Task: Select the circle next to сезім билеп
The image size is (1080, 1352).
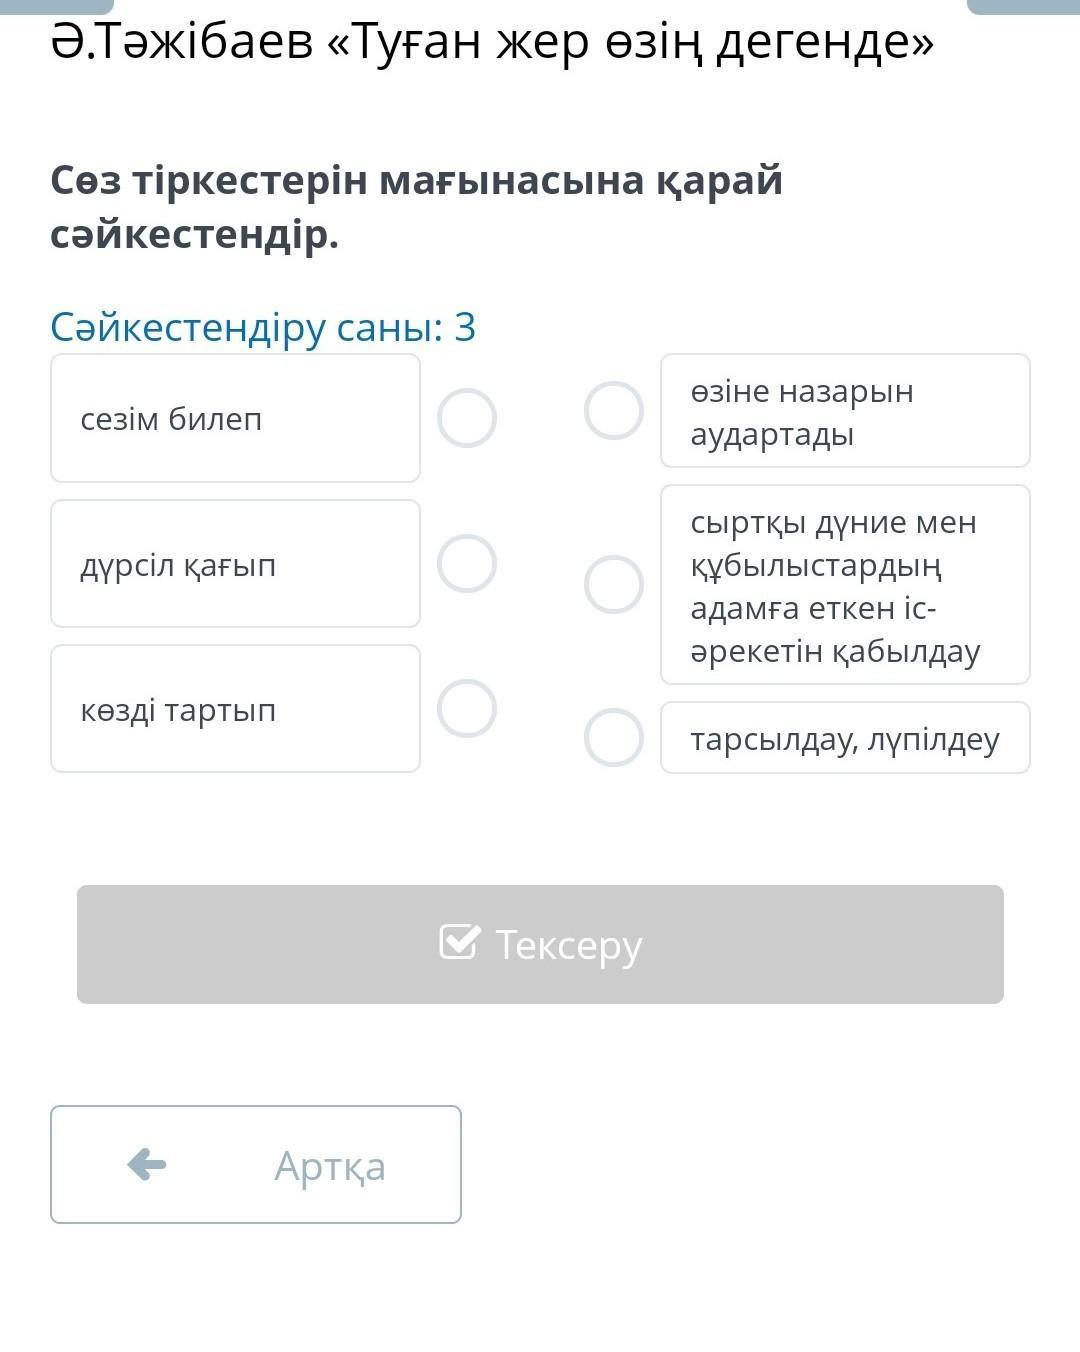Action: point(467,418)
